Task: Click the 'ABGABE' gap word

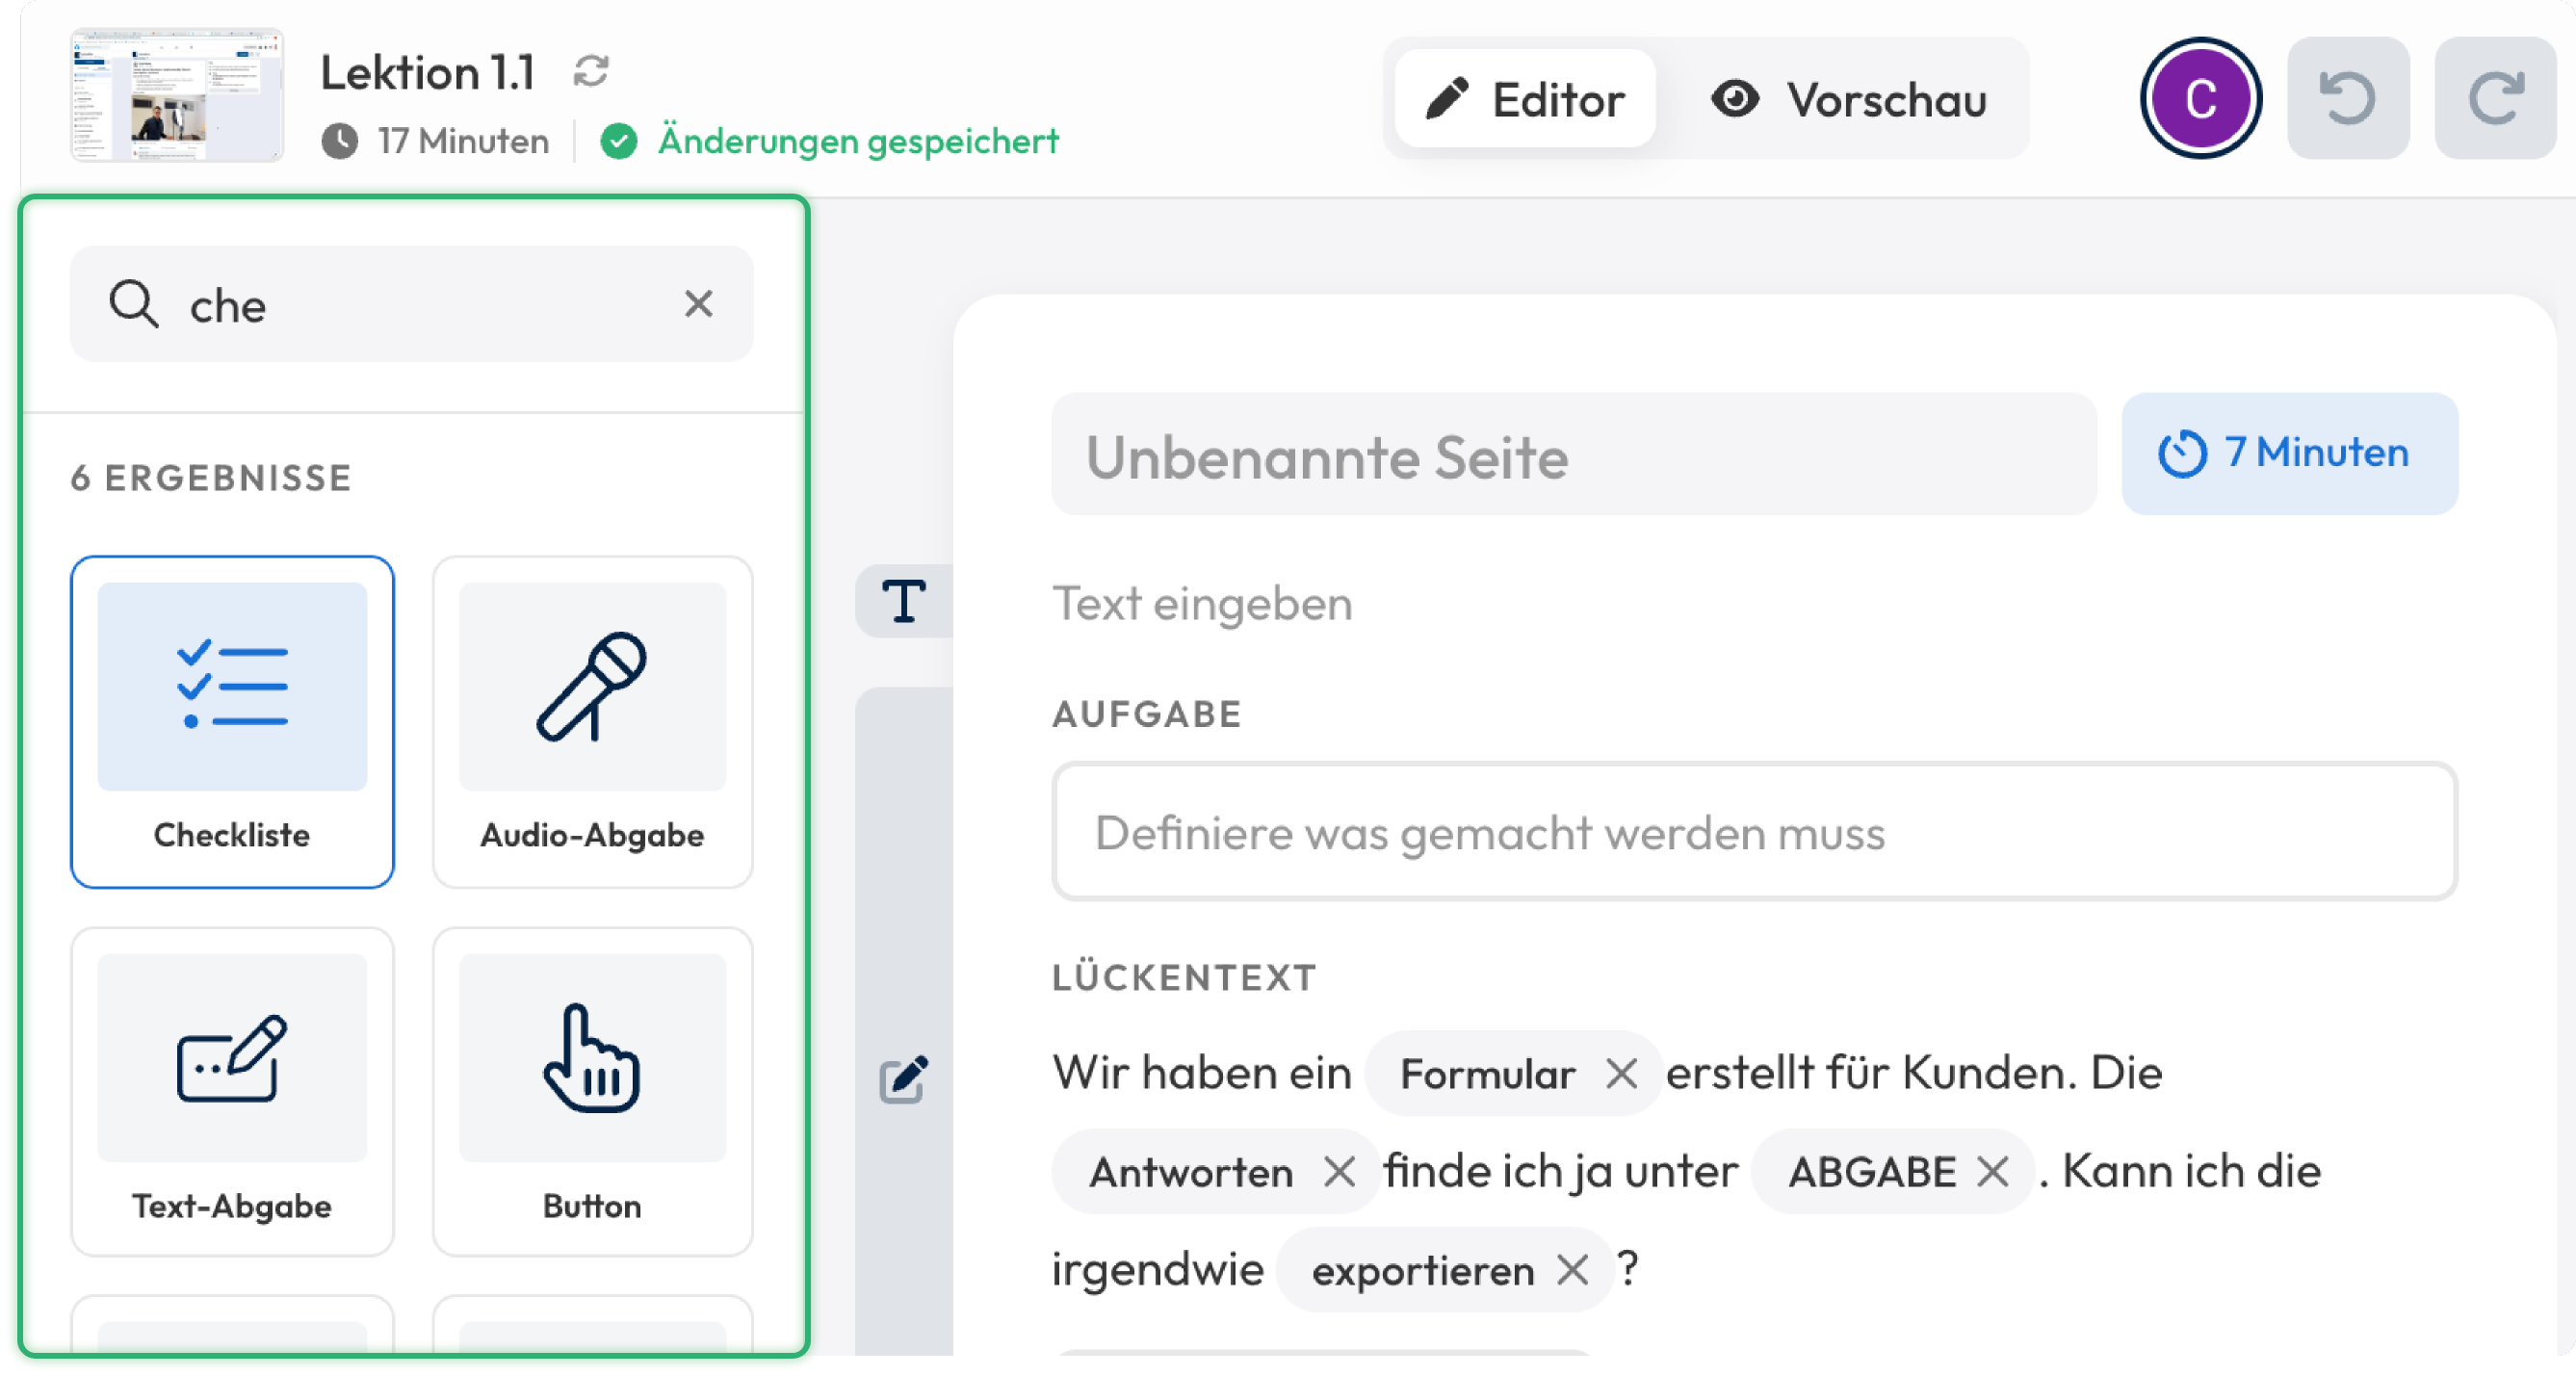Action: [x=1872, y=1172]
